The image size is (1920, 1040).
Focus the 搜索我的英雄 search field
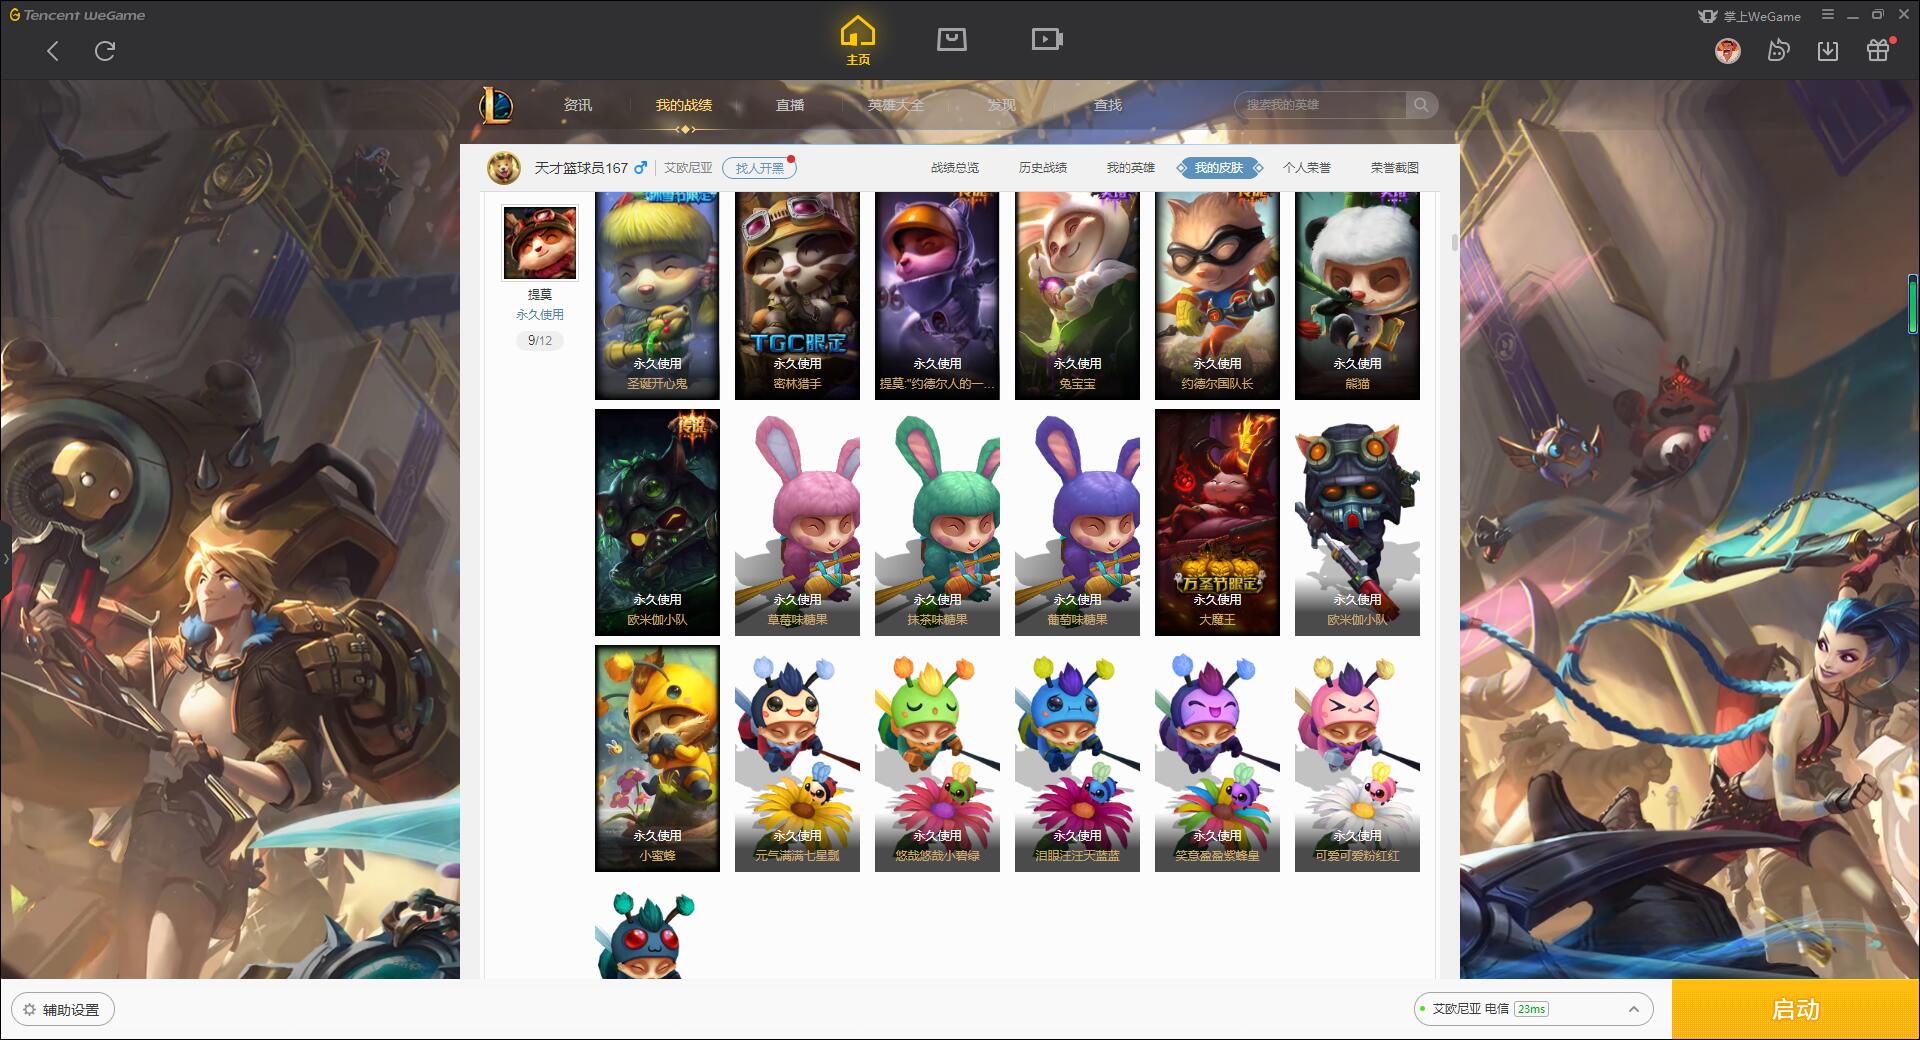[1320, 105]
